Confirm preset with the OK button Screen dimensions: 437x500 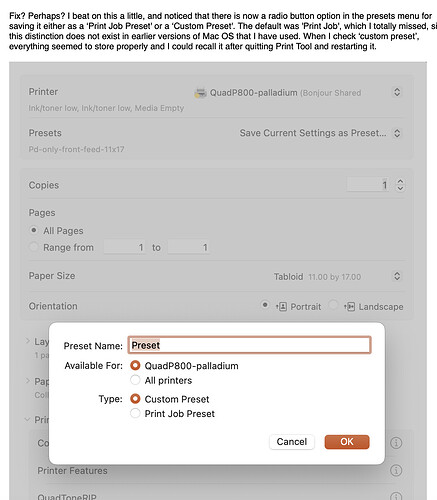[x=347, y=442]
